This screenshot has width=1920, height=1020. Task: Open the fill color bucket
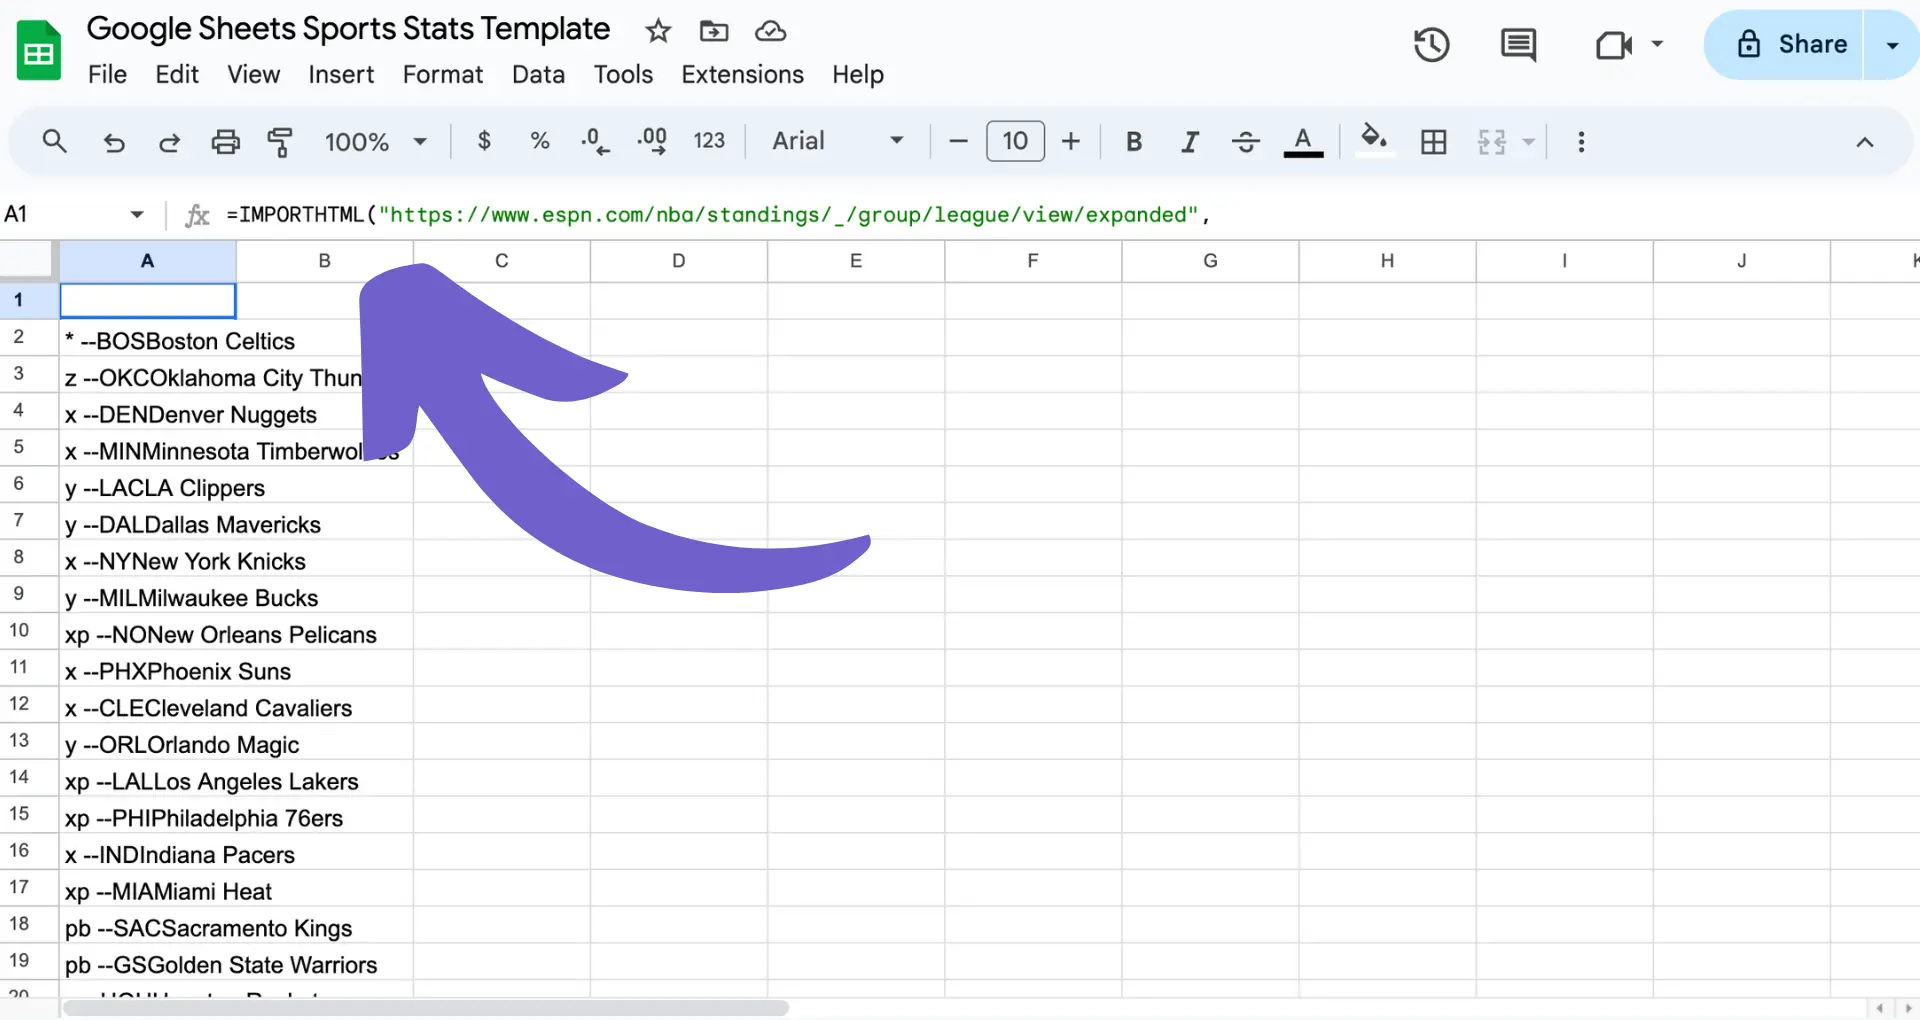(x=1375, y=139)
